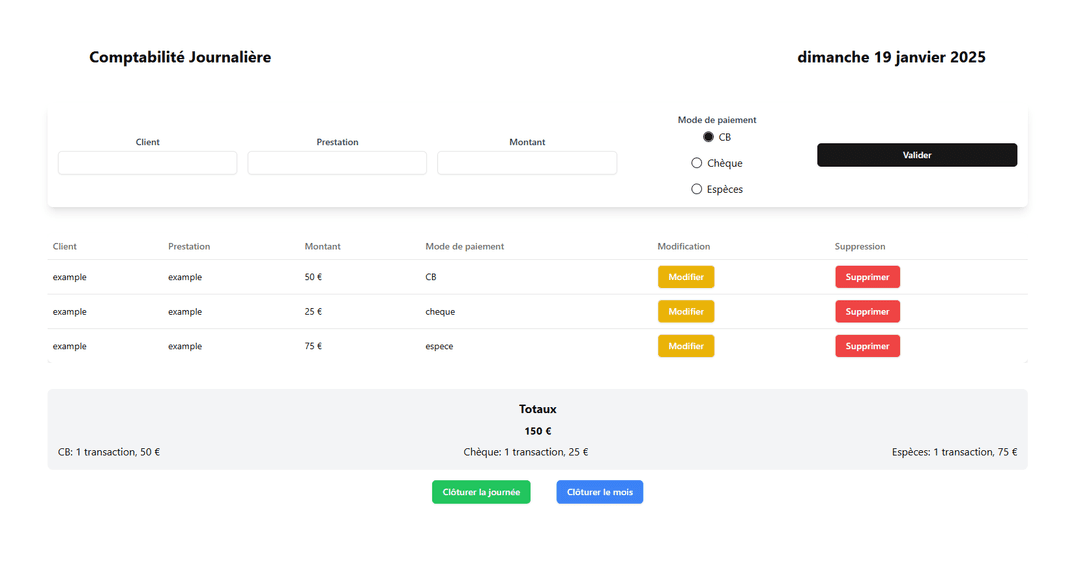Click the Mode de paiement column header
The image size is (1080, 585).
pos(464,247)
